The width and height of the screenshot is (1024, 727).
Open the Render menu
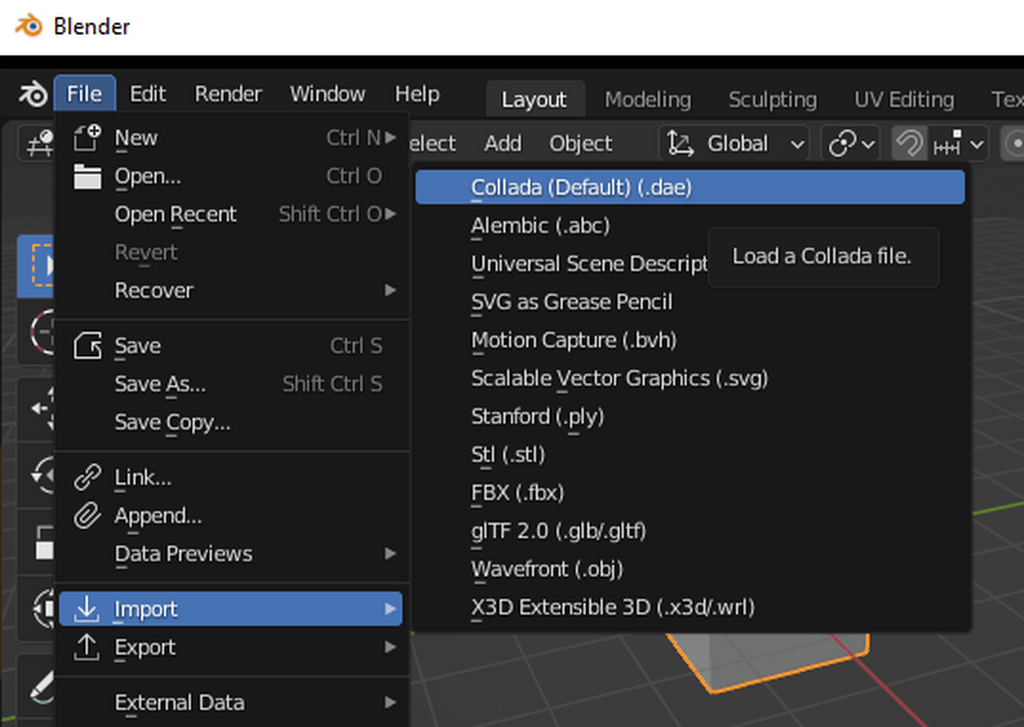[228, 94]
